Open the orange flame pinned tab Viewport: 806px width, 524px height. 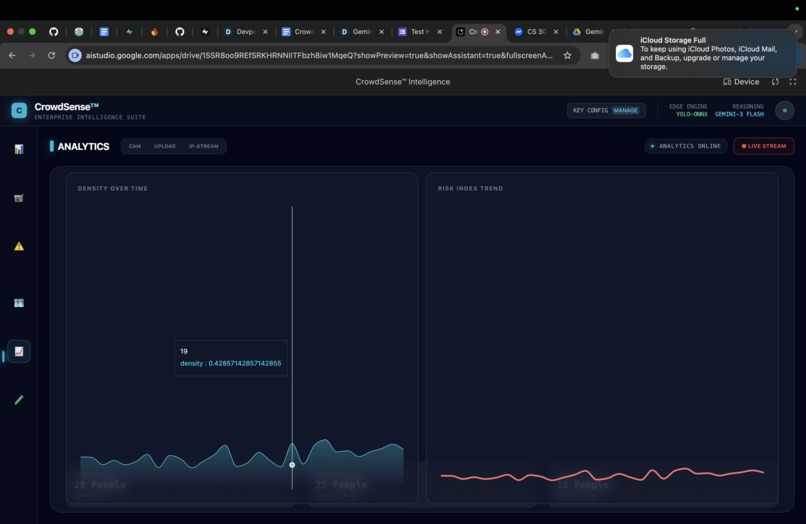click(x=154, y=32)
